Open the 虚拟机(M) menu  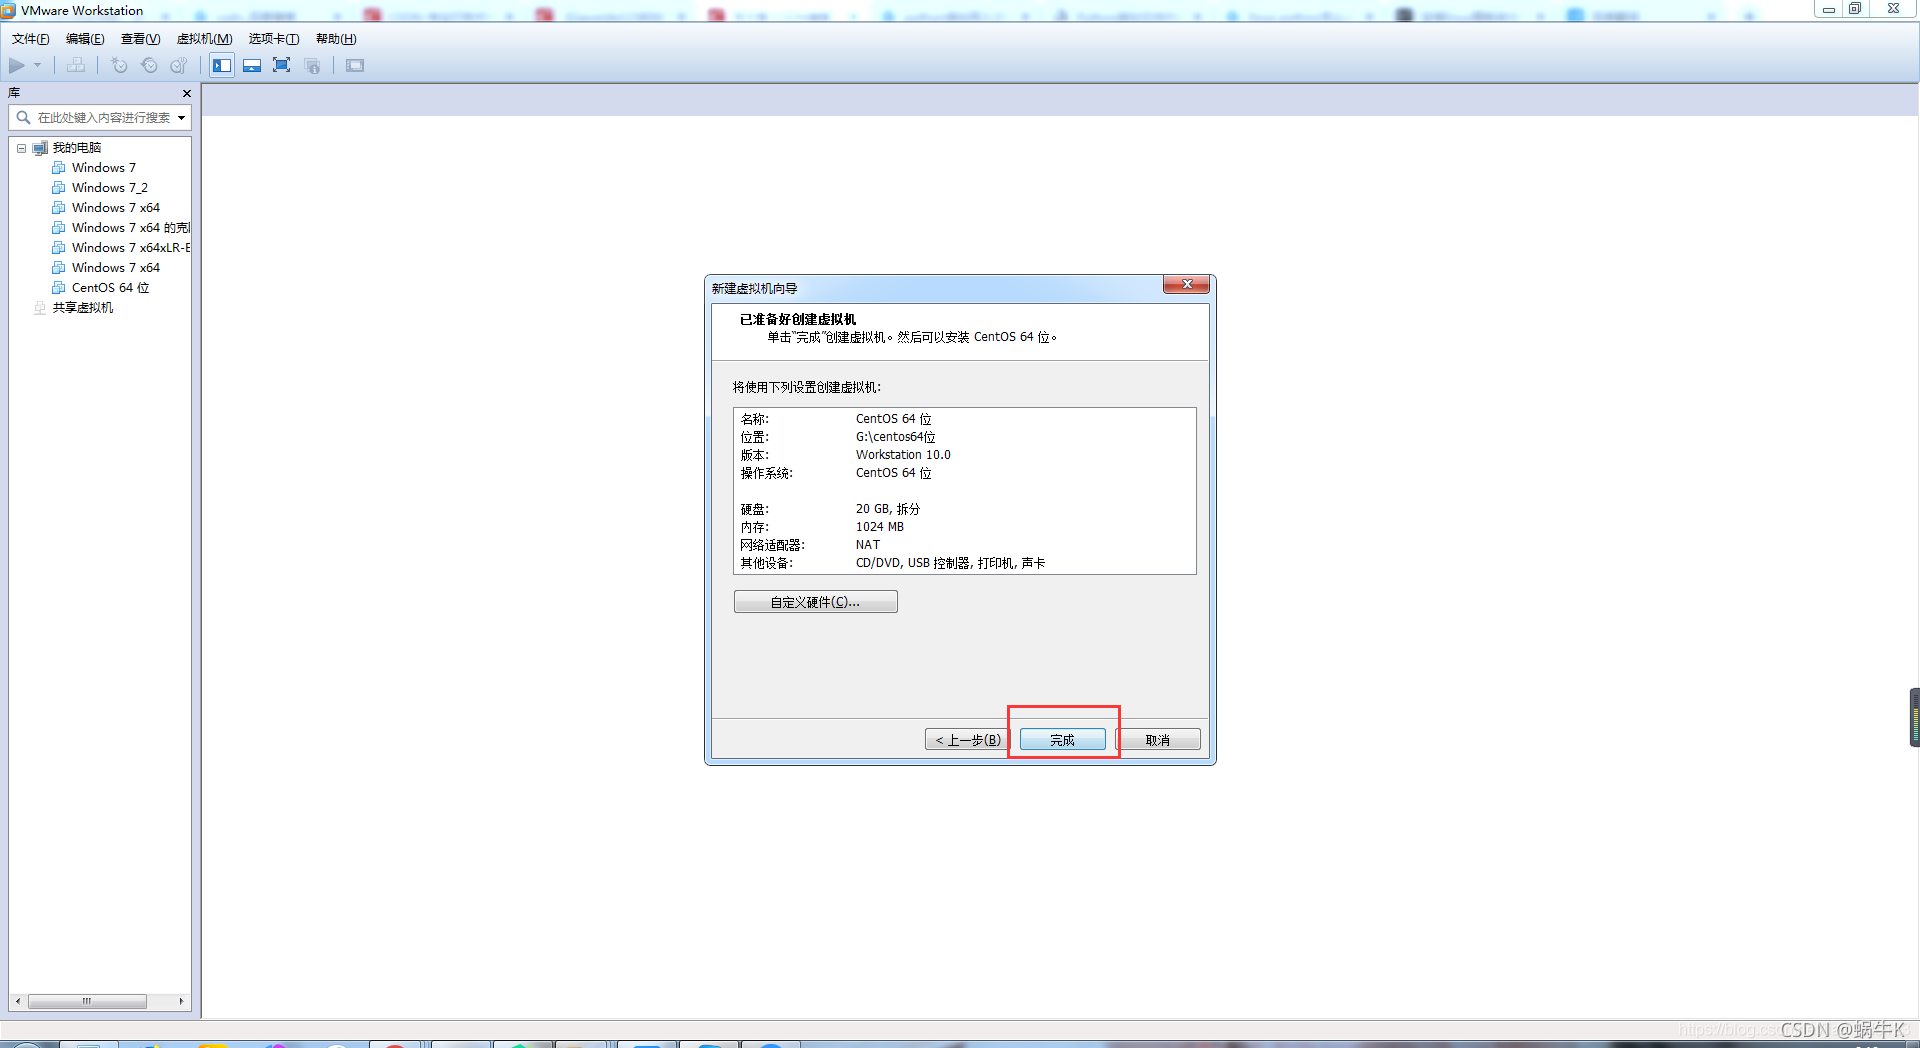point(204,39)
